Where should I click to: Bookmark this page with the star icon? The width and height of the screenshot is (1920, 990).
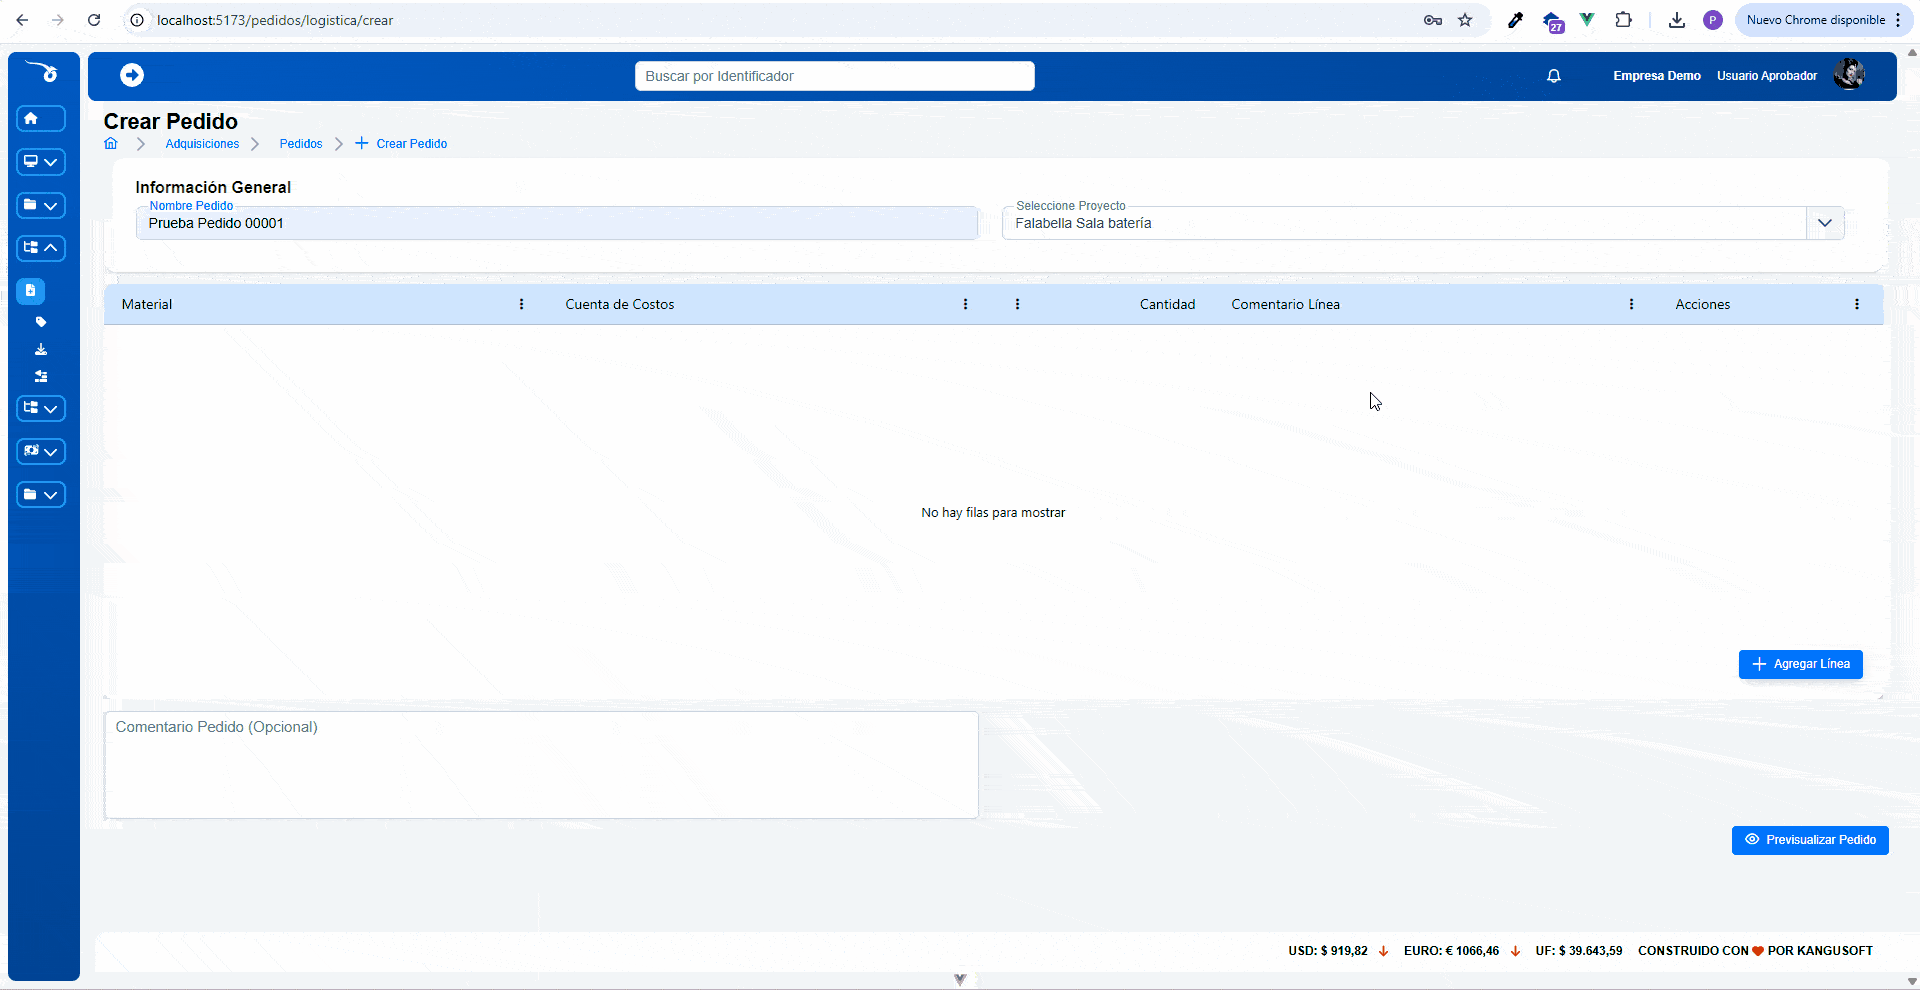point(1465,20)
